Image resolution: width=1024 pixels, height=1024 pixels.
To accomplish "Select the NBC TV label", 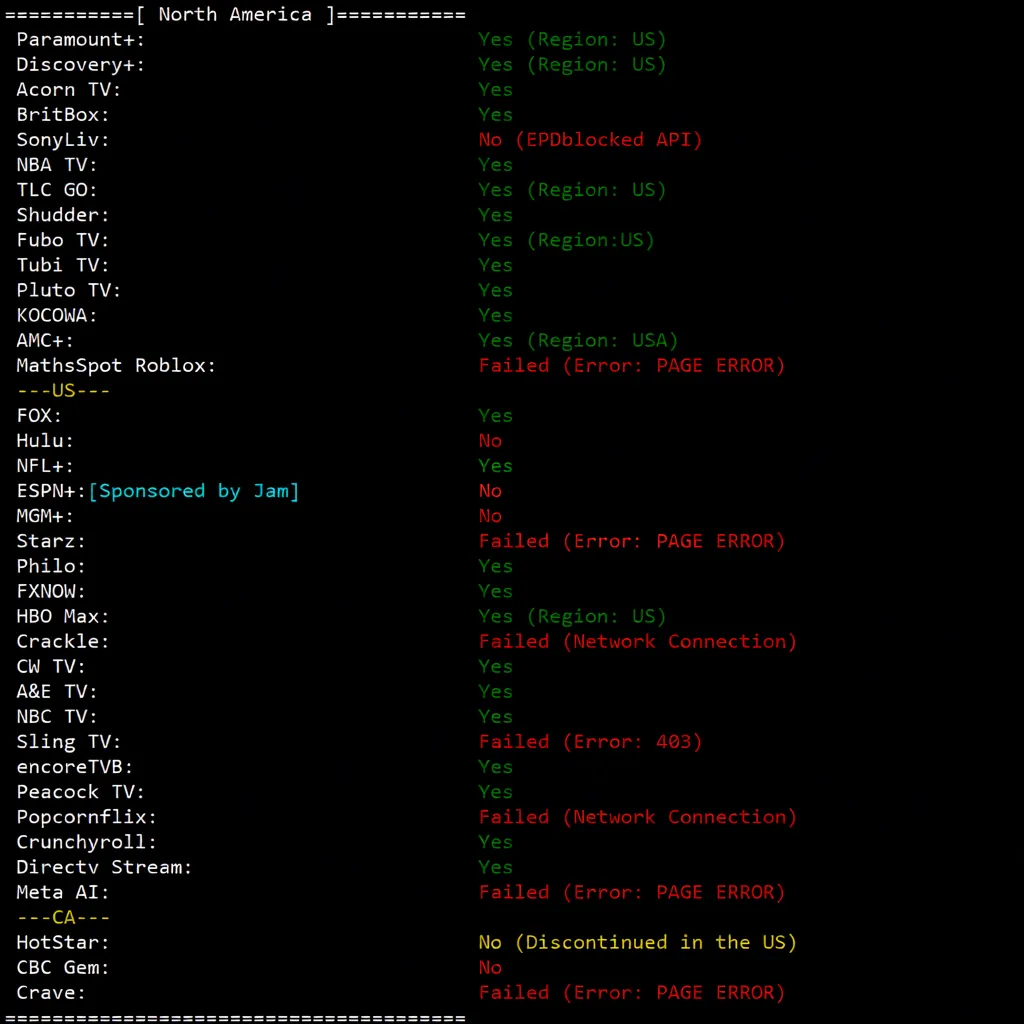I will coord(57,716).
